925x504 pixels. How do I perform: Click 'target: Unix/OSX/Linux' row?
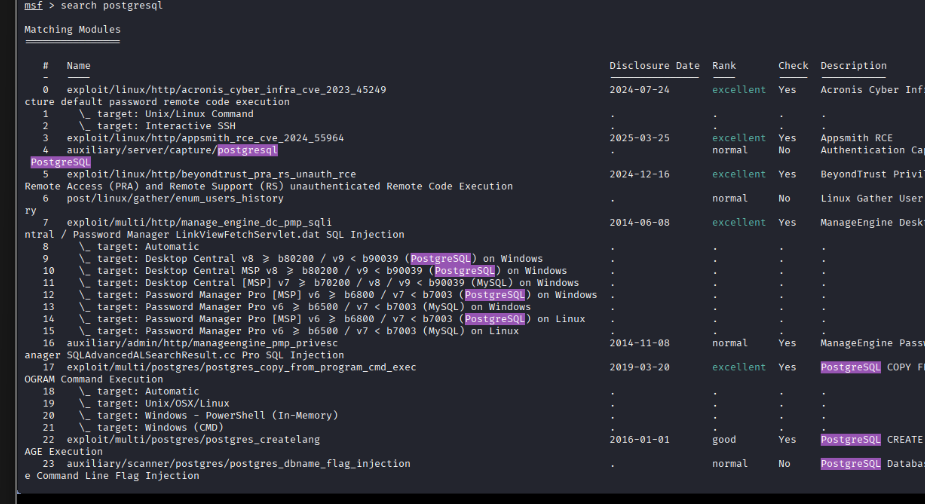pyautogui.click(x=154, y=404)
